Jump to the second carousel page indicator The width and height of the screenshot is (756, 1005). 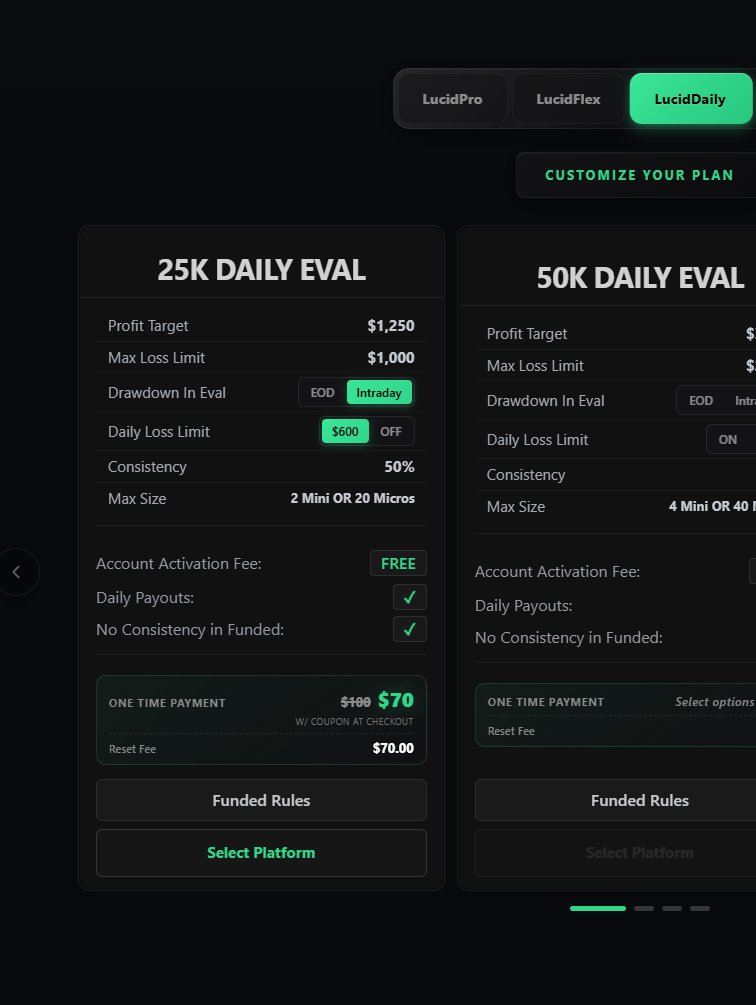[x=644, y=908]
